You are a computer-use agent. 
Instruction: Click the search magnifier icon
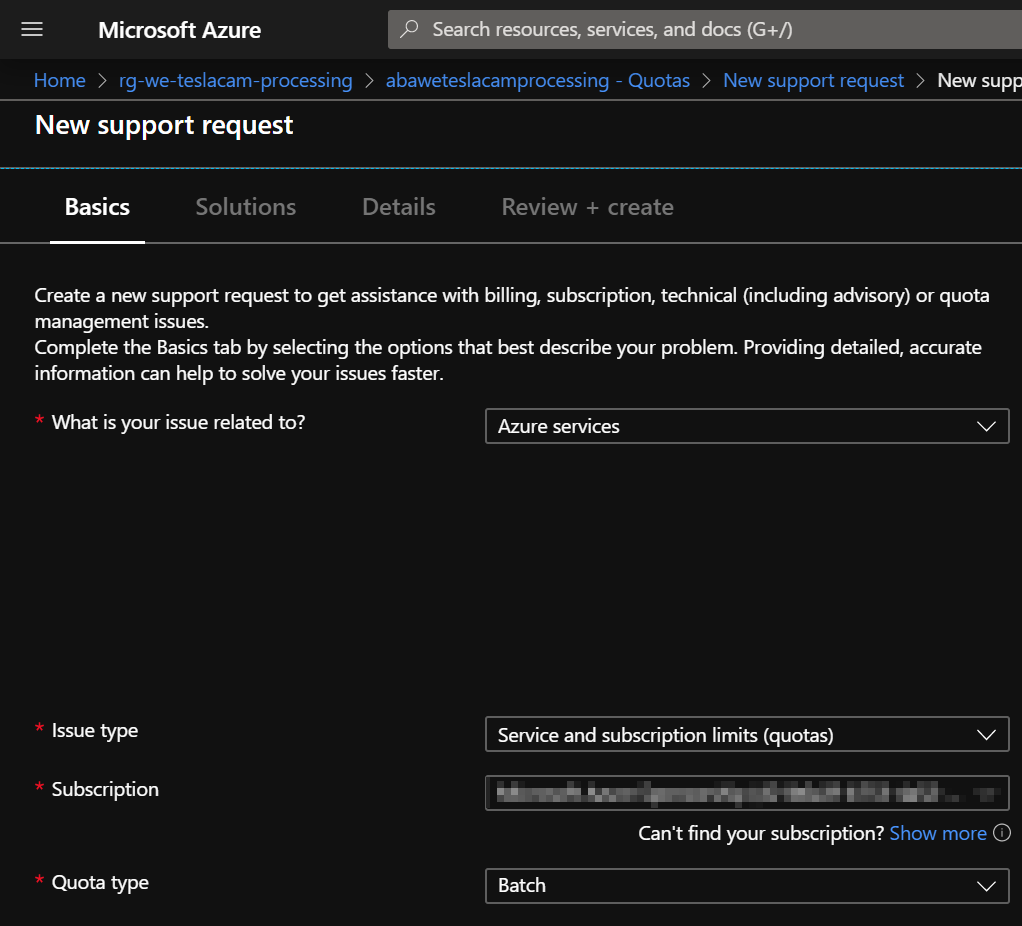409,29
